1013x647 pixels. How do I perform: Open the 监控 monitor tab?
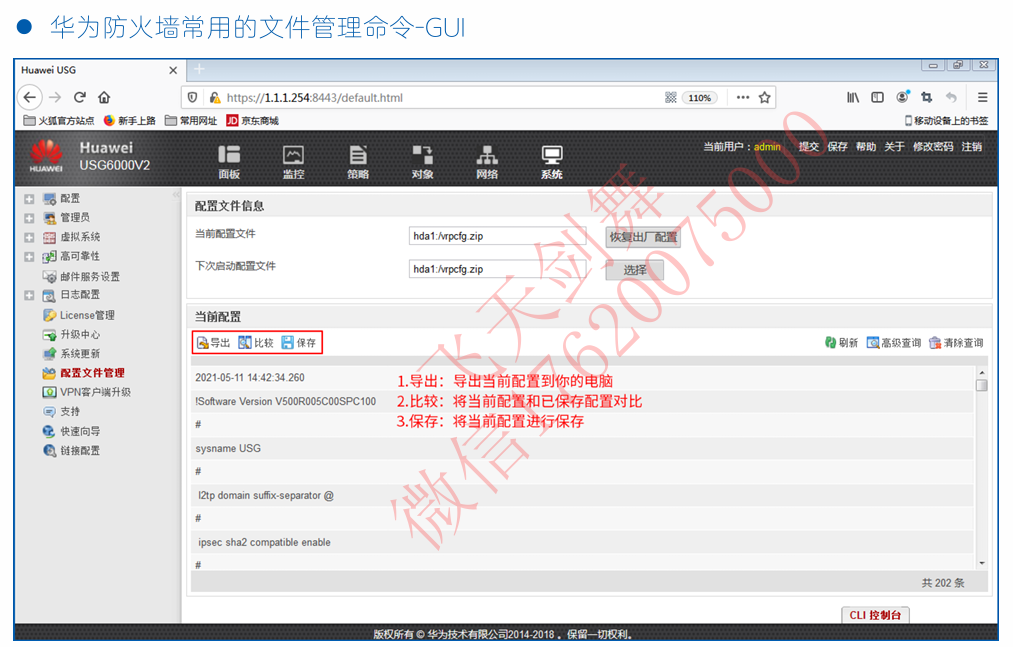[293, 162]
